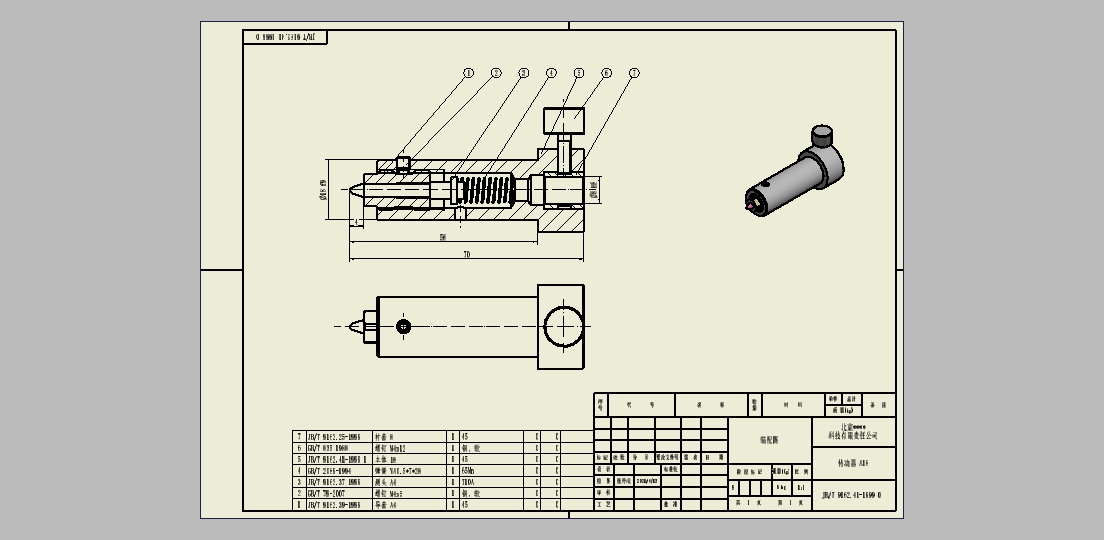Select balloon number 2 callout

coord(496,73)
